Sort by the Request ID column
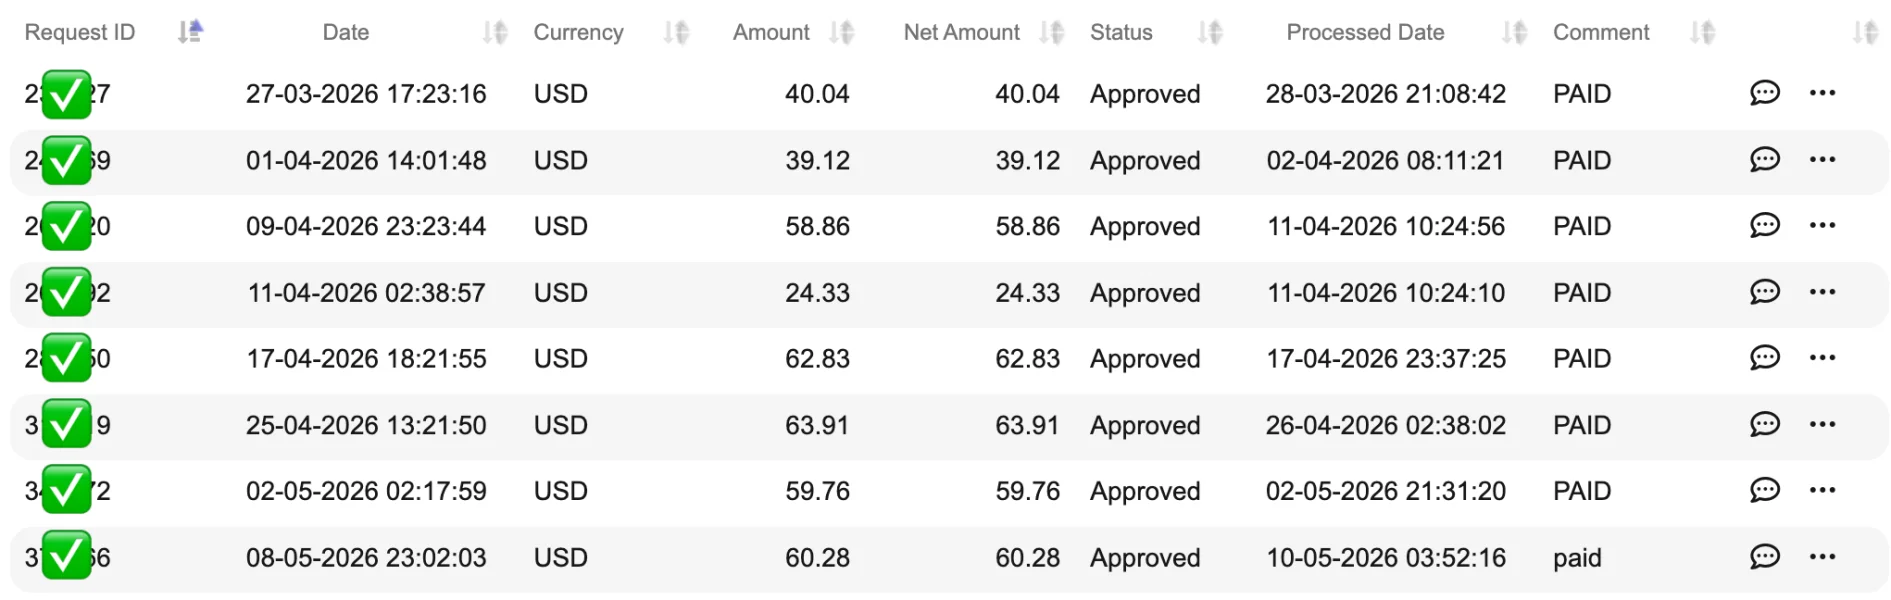1891x600 pixels. click(x=190, y=32)
